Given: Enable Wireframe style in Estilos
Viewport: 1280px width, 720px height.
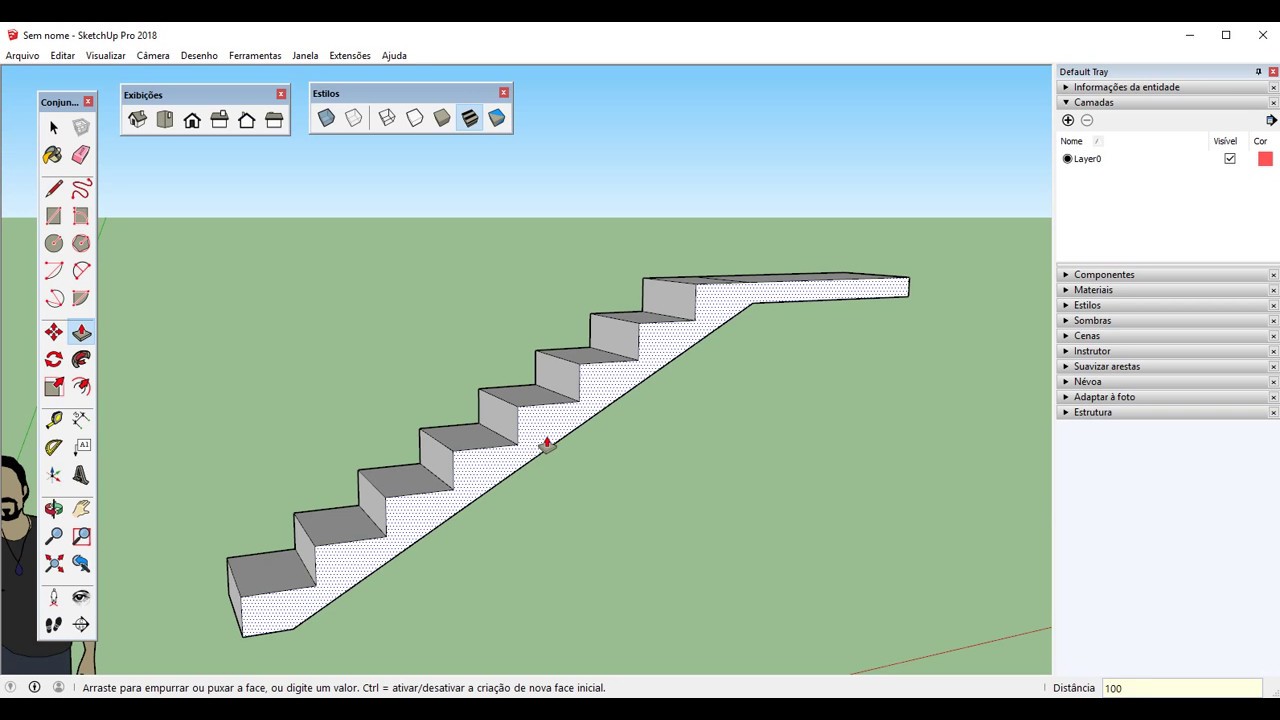Looking at the screenshot, I should (387, 118).
